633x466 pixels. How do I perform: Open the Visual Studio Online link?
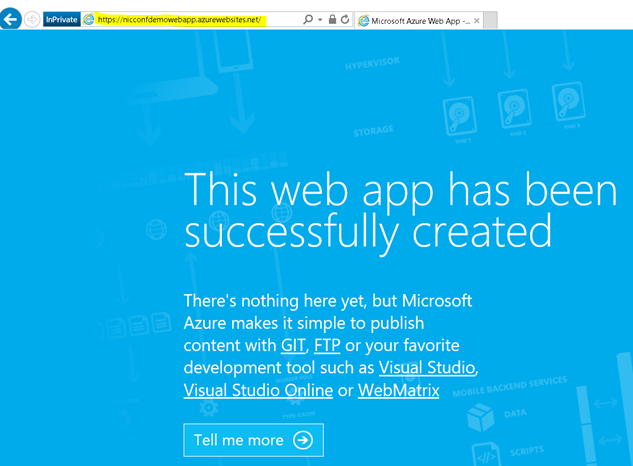[258, 390]
